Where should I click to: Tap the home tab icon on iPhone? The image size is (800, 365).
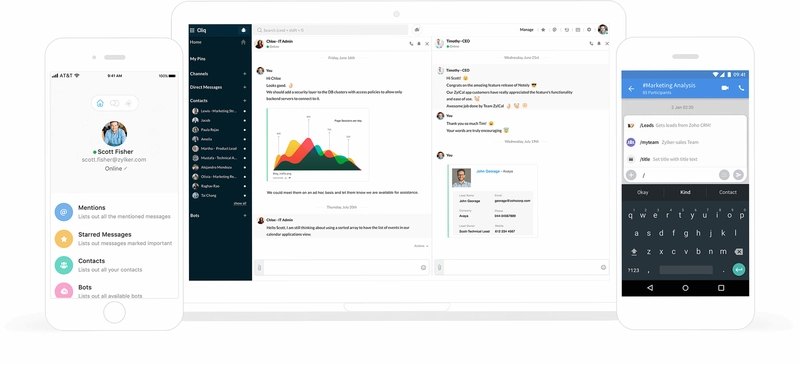(100, 103)
